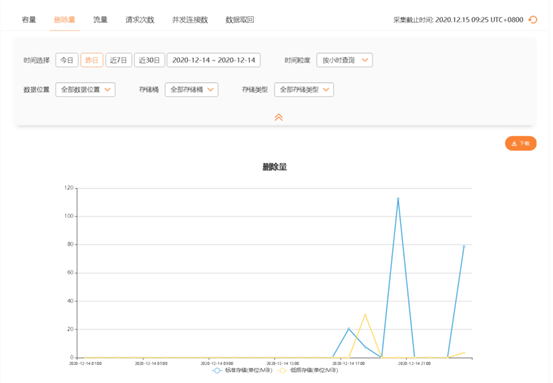This screenshot has height=383, width=553.
Task: Select the 近30日 time range
Action: (x=149, y=60)
